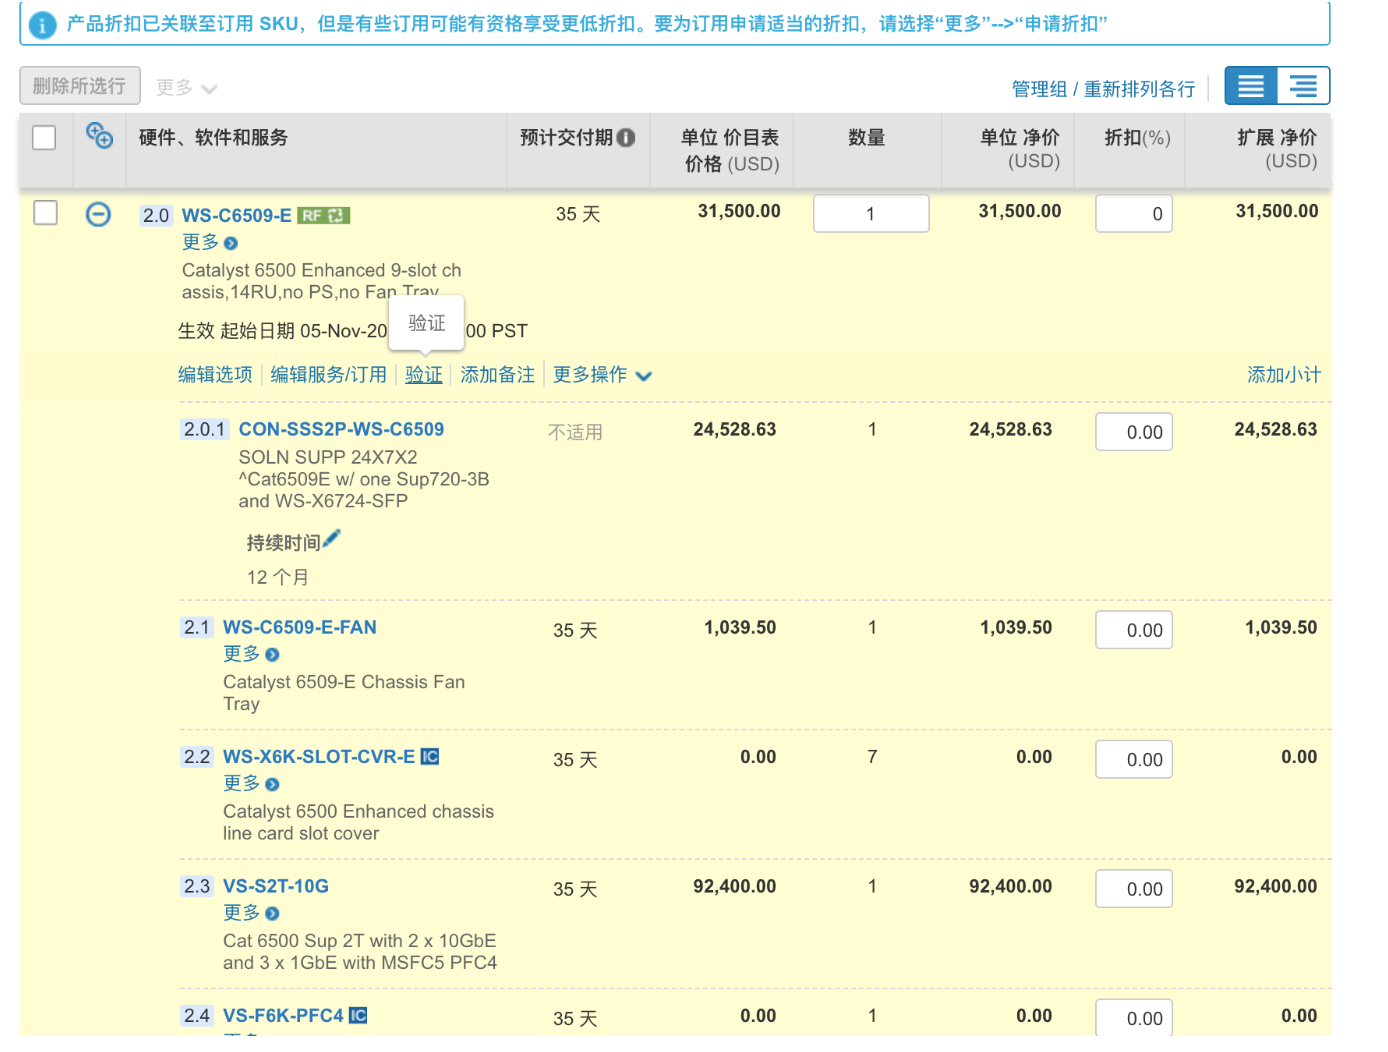The height and width of the screenshot is (1052, 1388).
Task: Click the 验证 tooltip bubble
Action: pos(427,323)
